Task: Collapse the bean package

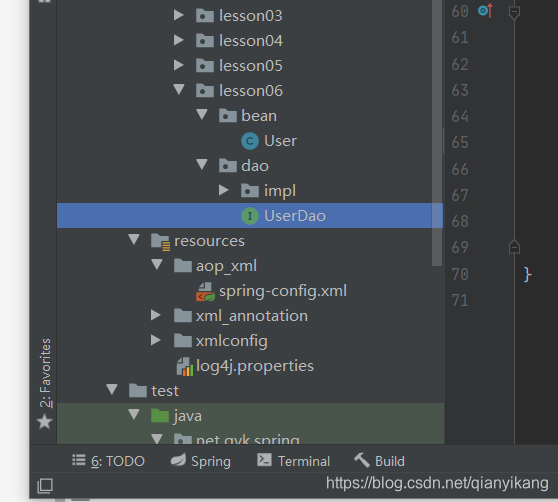Action: [x=202, y=114]
